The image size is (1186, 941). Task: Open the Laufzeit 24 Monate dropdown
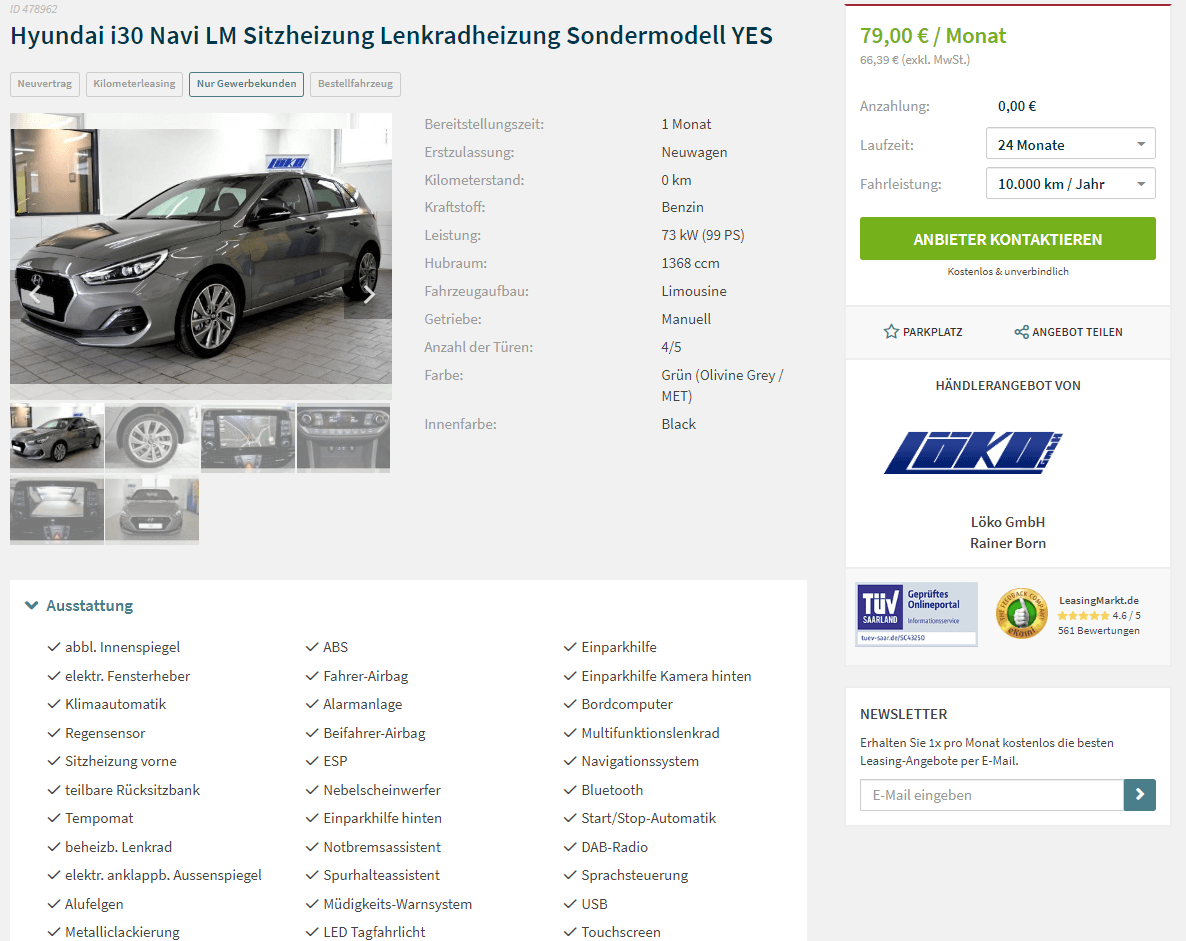click(1070, 144)
